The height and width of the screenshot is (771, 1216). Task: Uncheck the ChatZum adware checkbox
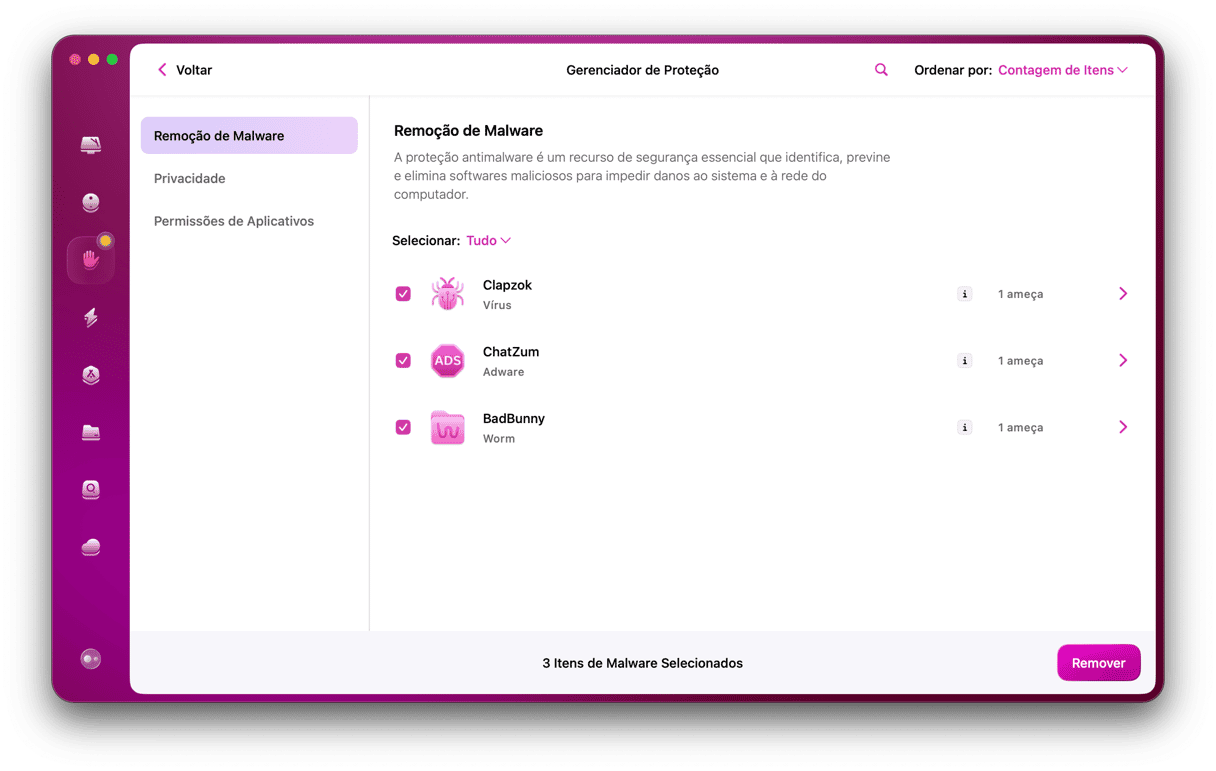(403, 361)
